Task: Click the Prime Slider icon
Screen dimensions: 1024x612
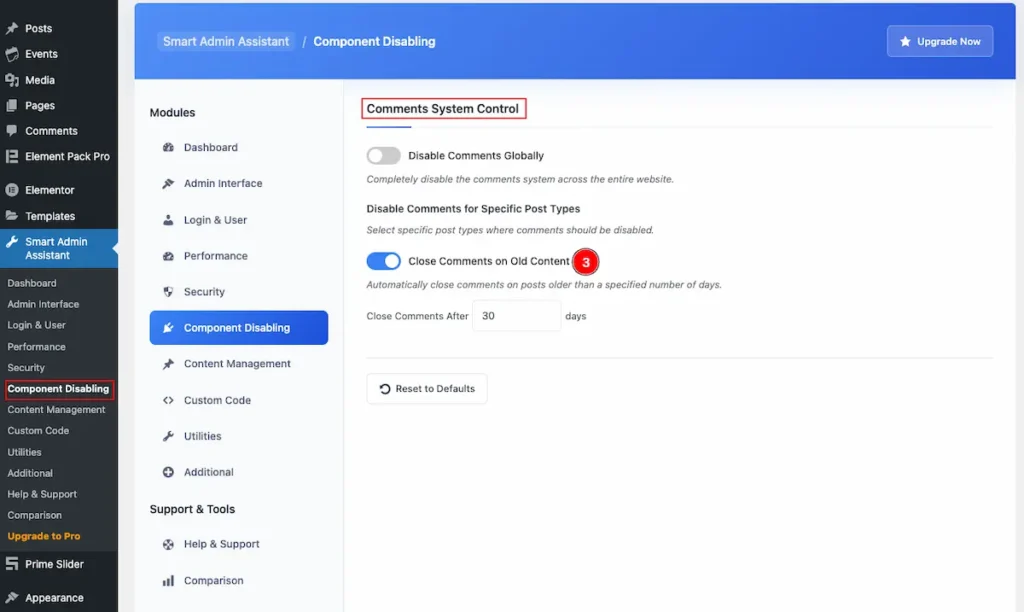Action: point(12,564)
